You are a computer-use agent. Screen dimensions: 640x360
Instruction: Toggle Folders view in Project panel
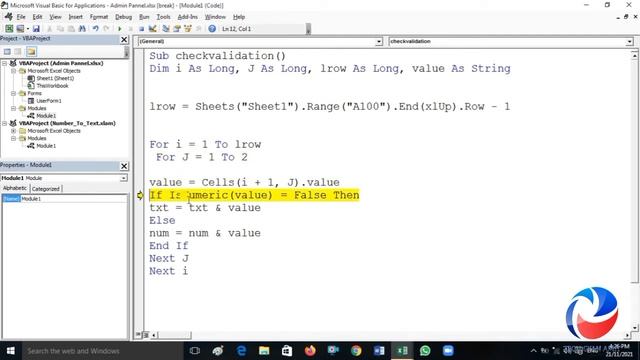[x=31, y=51]
